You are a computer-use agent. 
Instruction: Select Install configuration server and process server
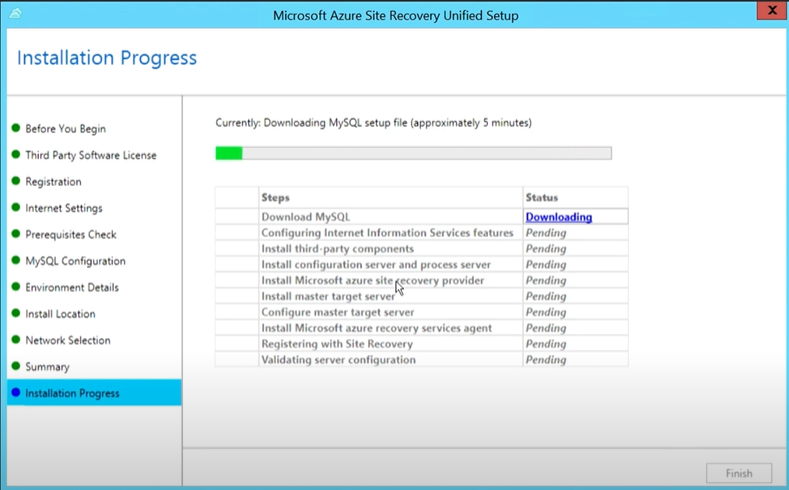(422, 264)
